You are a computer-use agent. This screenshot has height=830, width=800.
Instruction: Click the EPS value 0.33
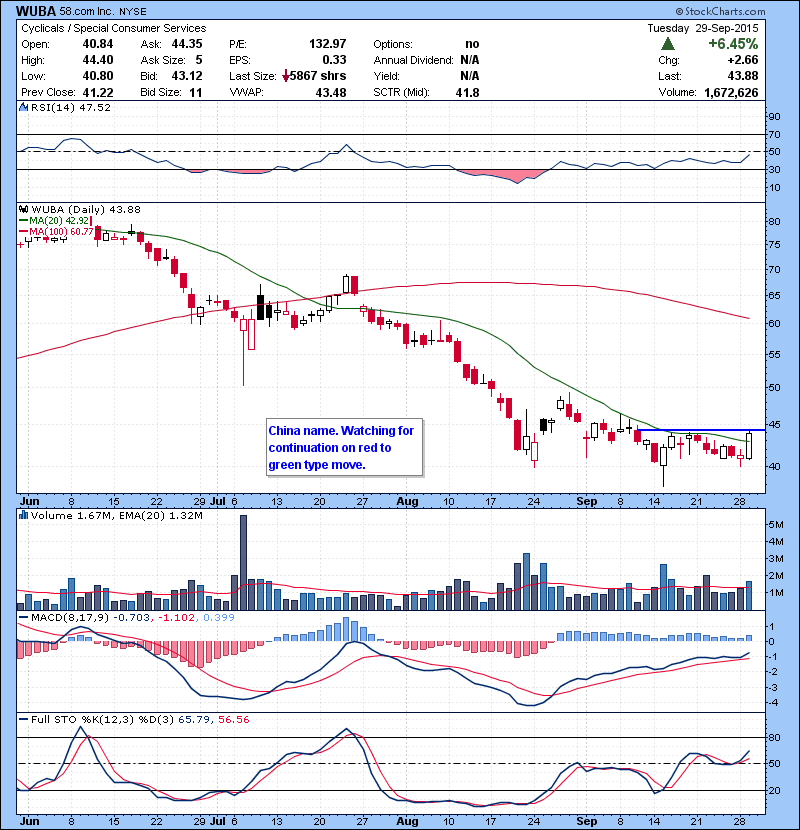pyautogui.click(x=335, y=60)
